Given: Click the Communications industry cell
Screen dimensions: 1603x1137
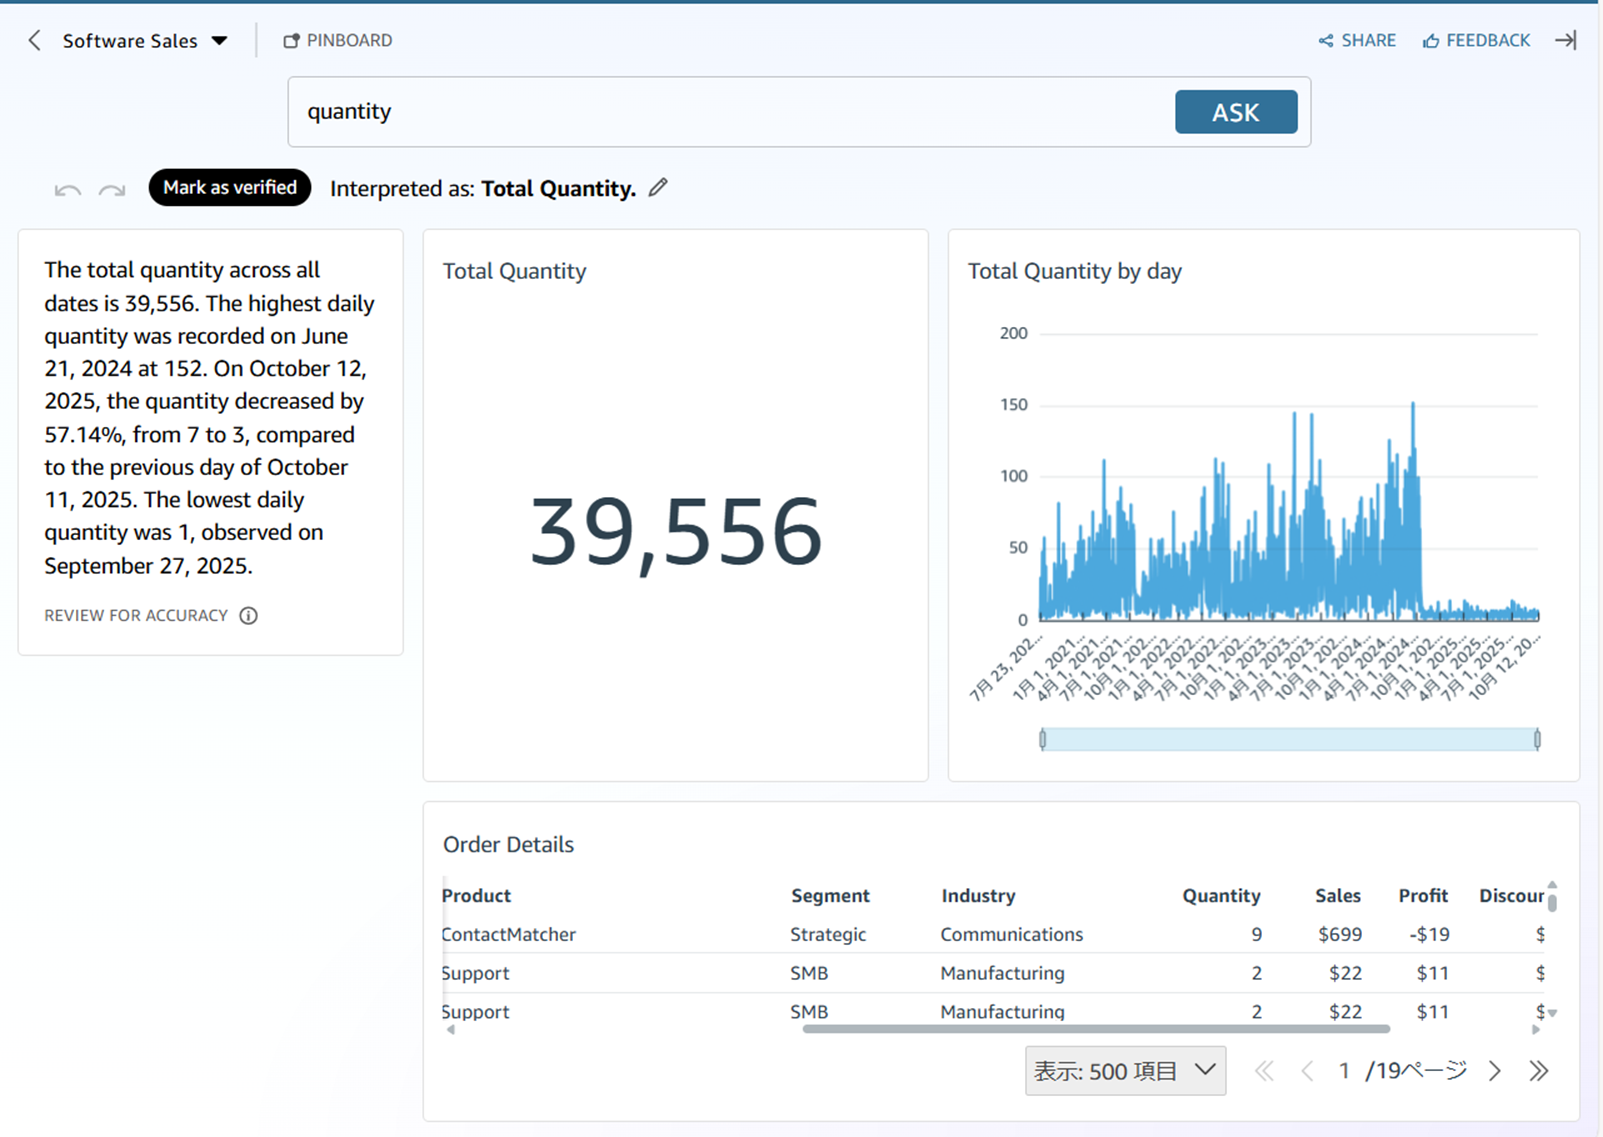Looking at the screenshot, I should tap(1011, 934).
